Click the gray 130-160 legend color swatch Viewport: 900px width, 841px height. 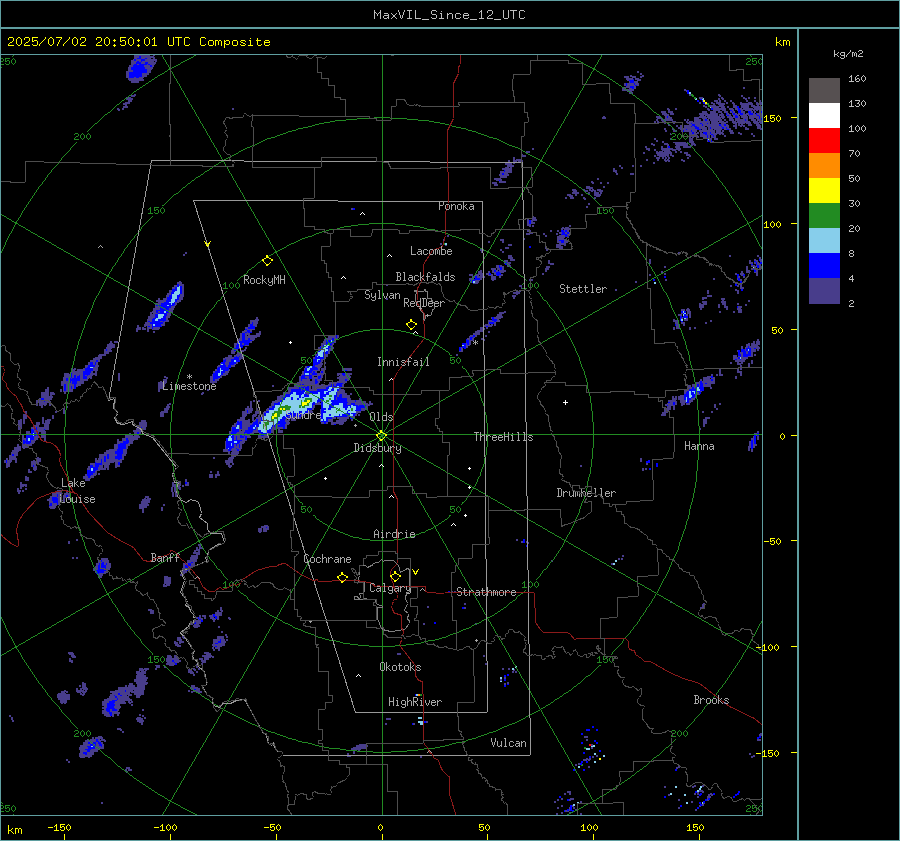[824, 90]
